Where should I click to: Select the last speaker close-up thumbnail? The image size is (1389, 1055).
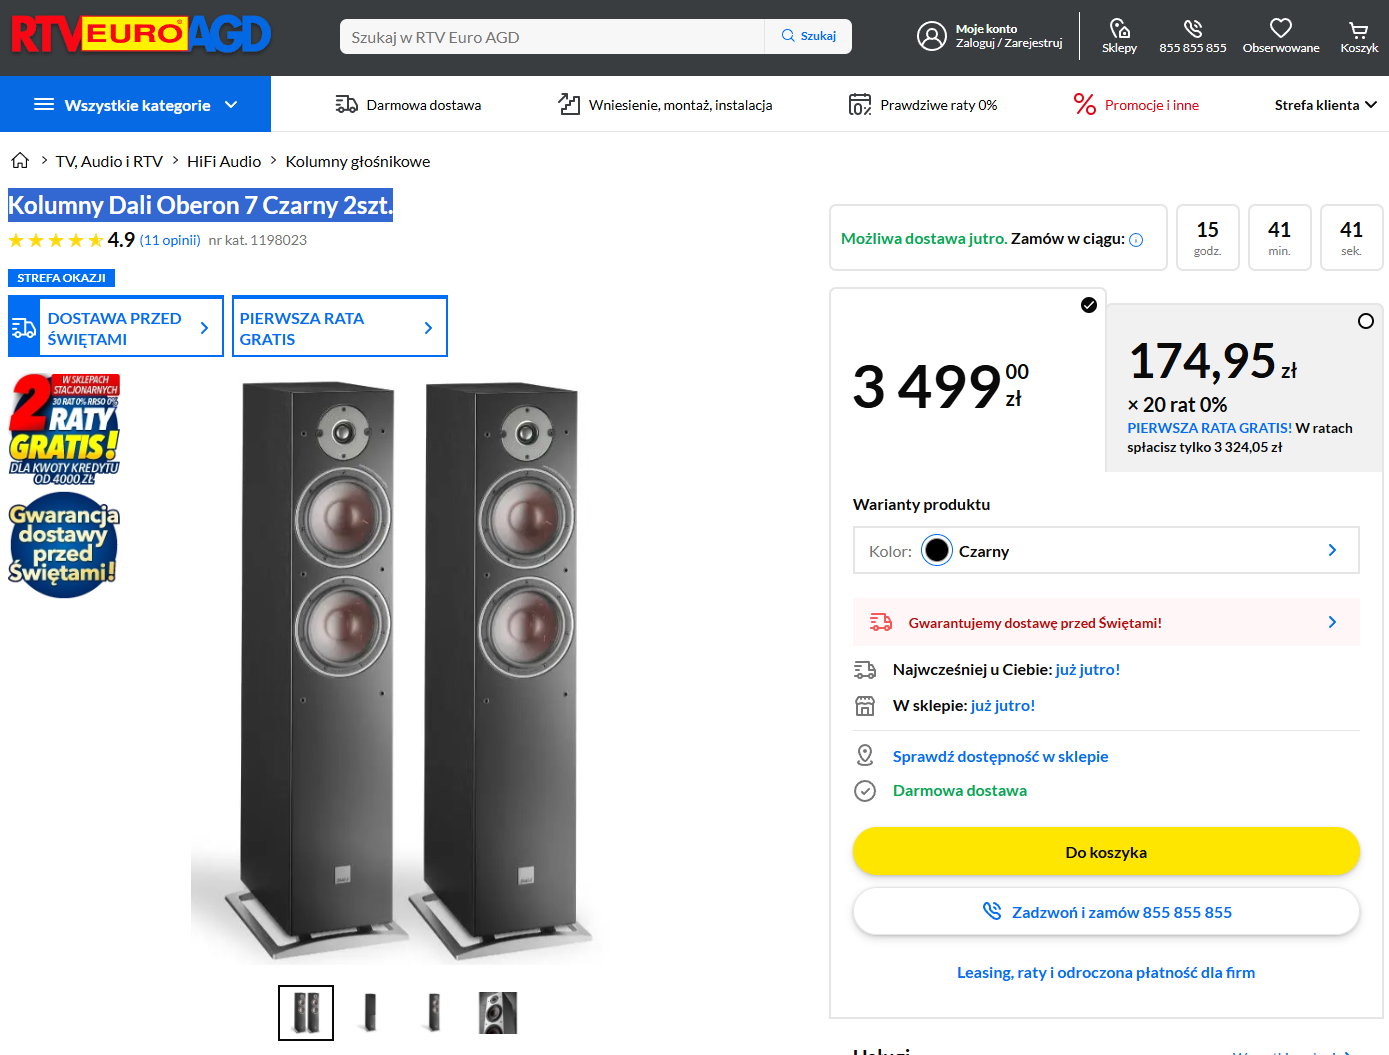pos(497,1013)
